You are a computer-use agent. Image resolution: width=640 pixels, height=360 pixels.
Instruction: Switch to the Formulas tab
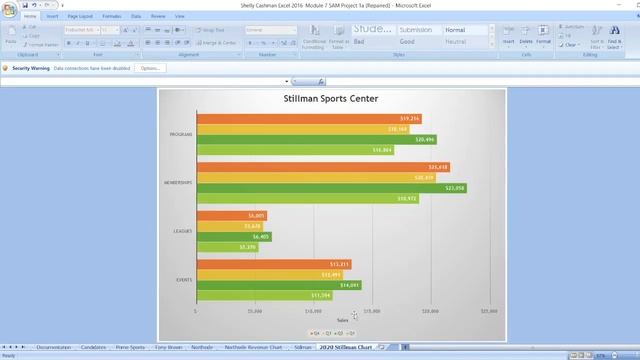pos(111,16)
